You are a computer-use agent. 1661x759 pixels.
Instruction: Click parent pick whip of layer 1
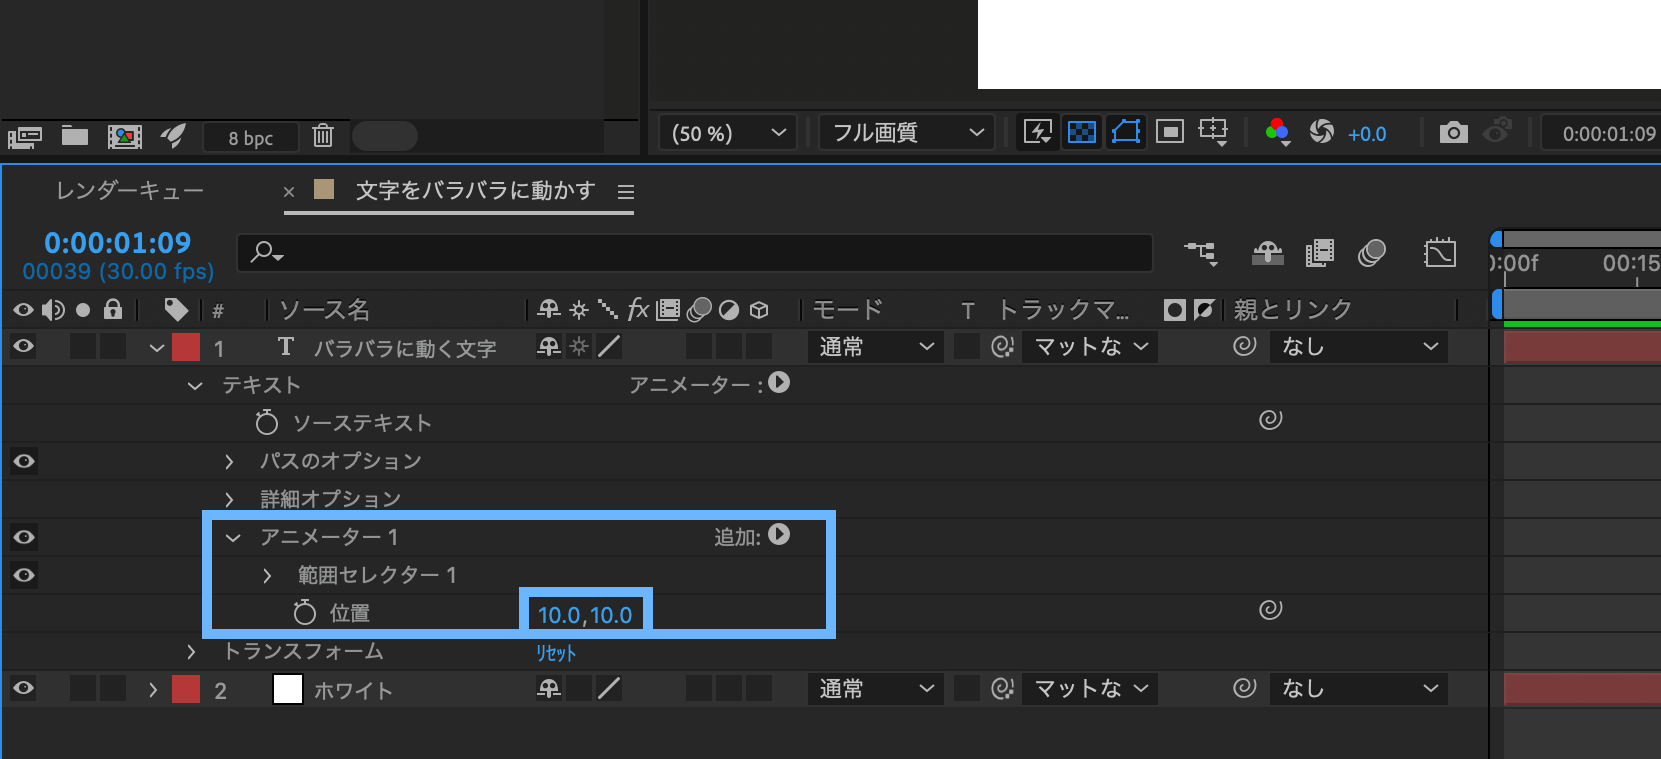(x=1244, y=346)
